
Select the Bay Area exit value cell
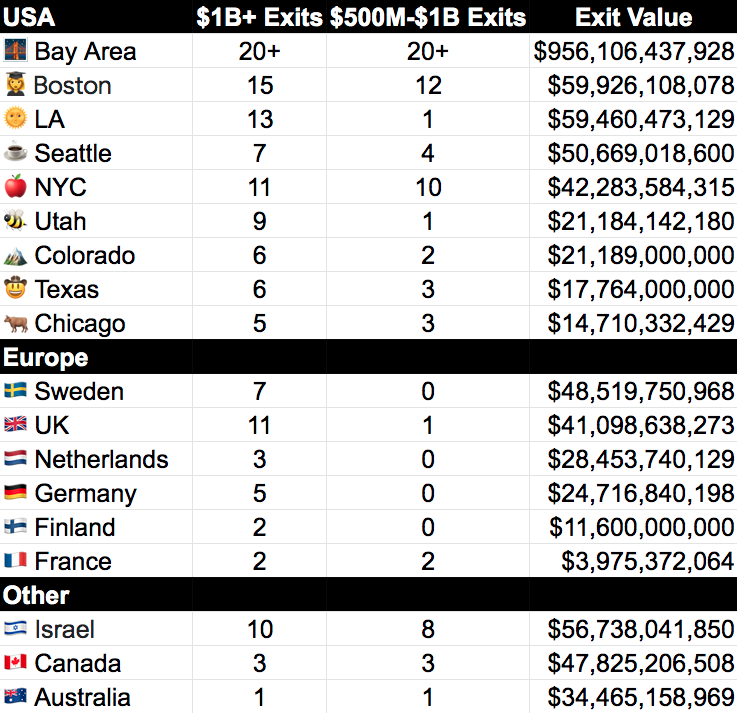pyautogui.click(x=633, y=51)
